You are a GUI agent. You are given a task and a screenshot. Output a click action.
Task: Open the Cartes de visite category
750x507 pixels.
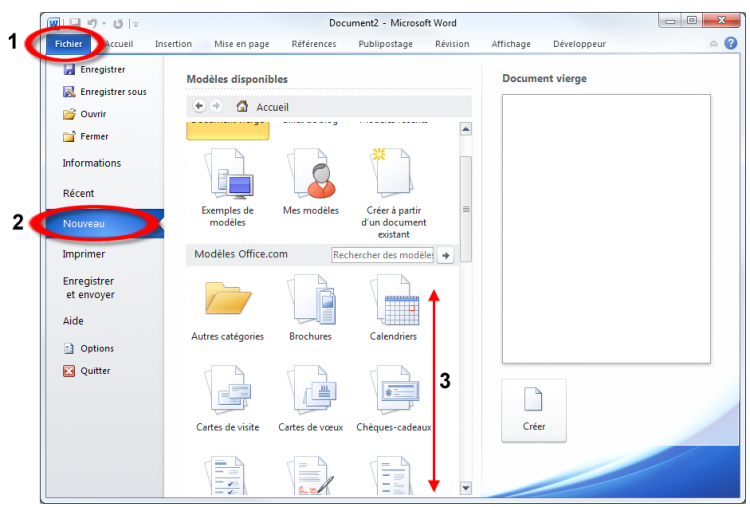click(x=228, y=398)
